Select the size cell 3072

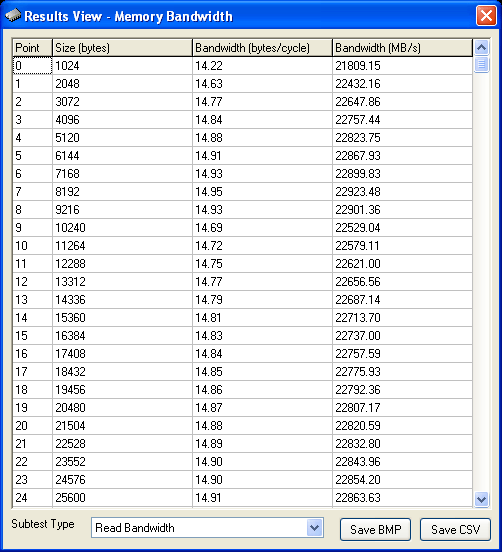click(x=122, y=102)
